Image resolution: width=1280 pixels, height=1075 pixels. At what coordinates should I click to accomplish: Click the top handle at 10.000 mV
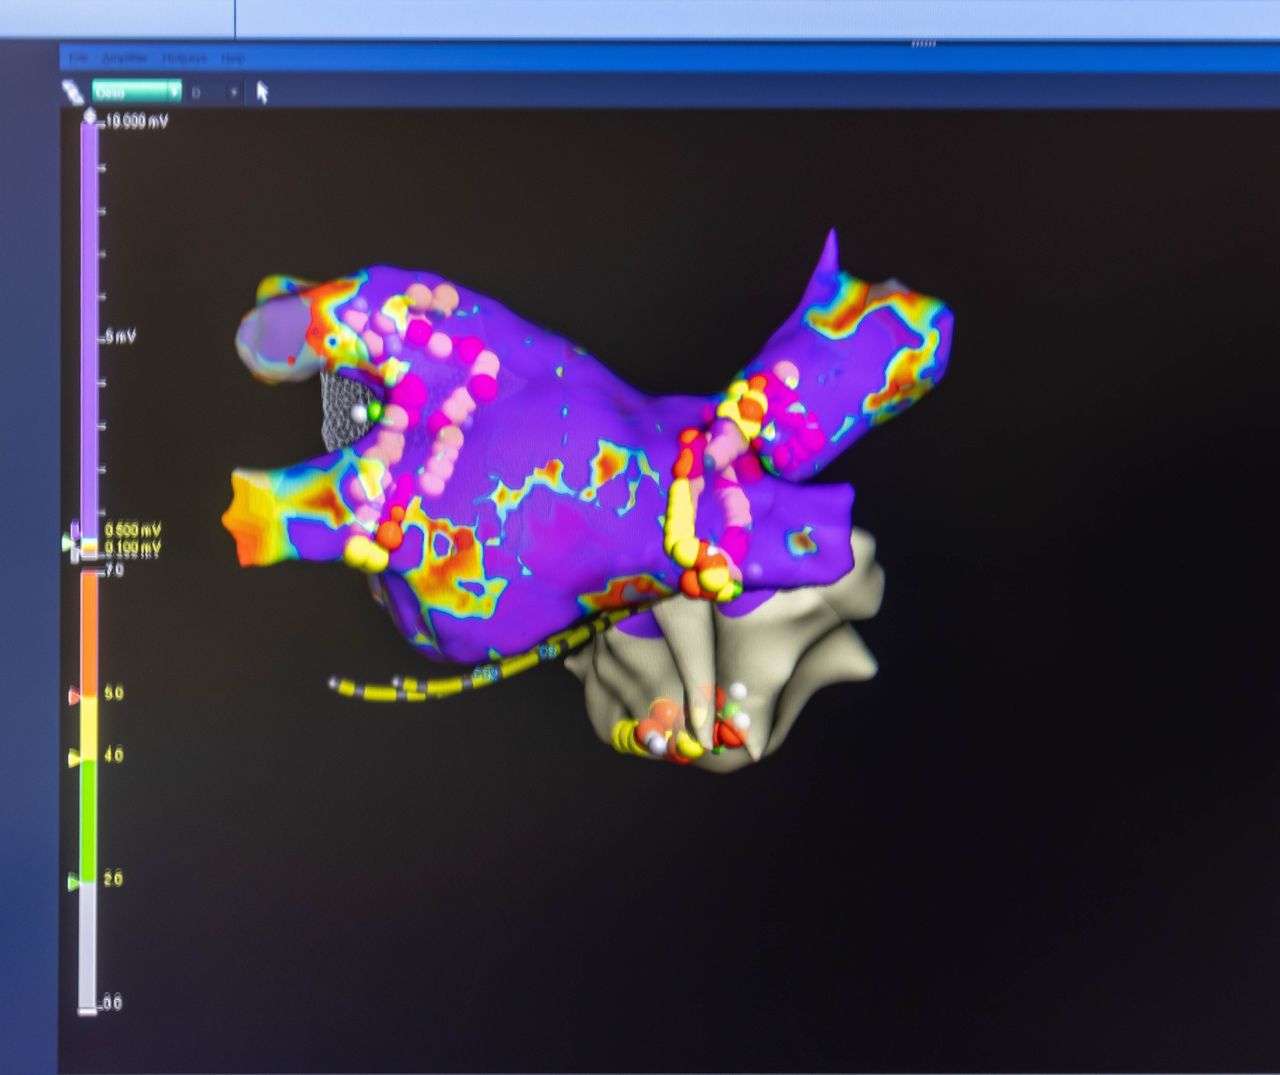point(90,118)
